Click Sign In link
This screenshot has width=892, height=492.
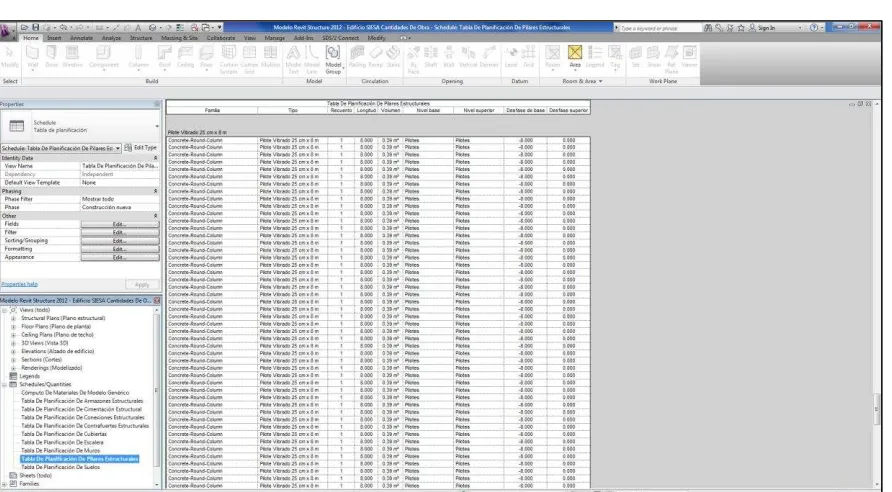[x=766, y=27]
